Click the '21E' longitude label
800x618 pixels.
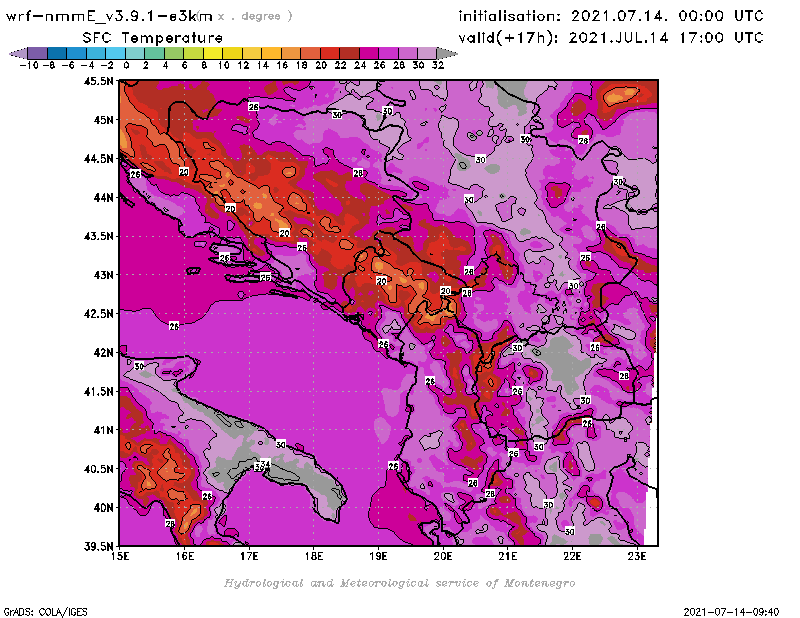coord(508,556)
